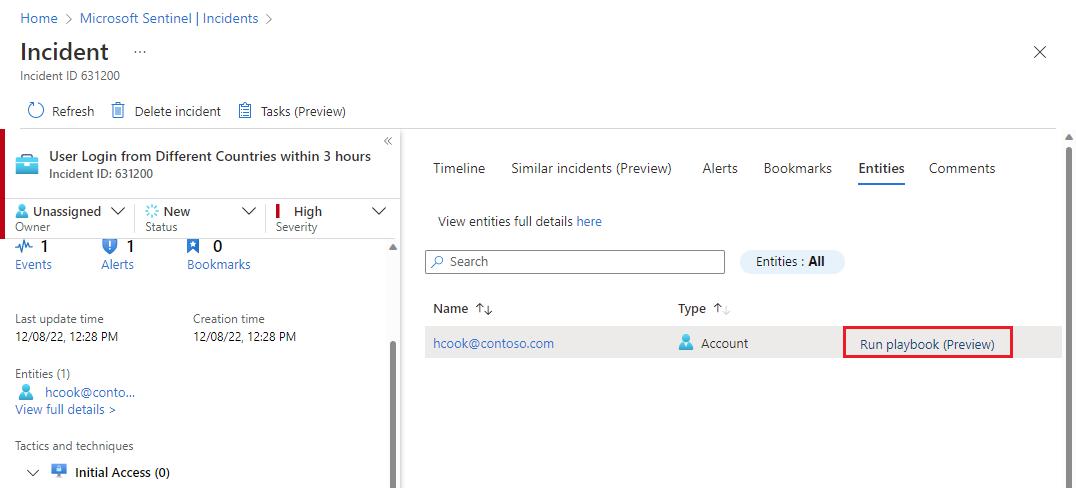The width and height of the screenshot is (1076, 488).
Task: Collapse the Initial Access tactic
Action: tap(33, 472)
